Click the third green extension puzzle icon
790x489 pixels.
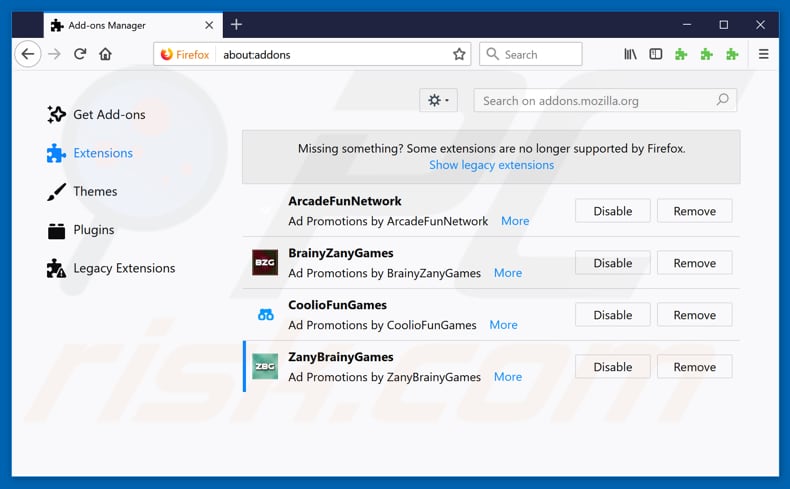pos(732,54)
